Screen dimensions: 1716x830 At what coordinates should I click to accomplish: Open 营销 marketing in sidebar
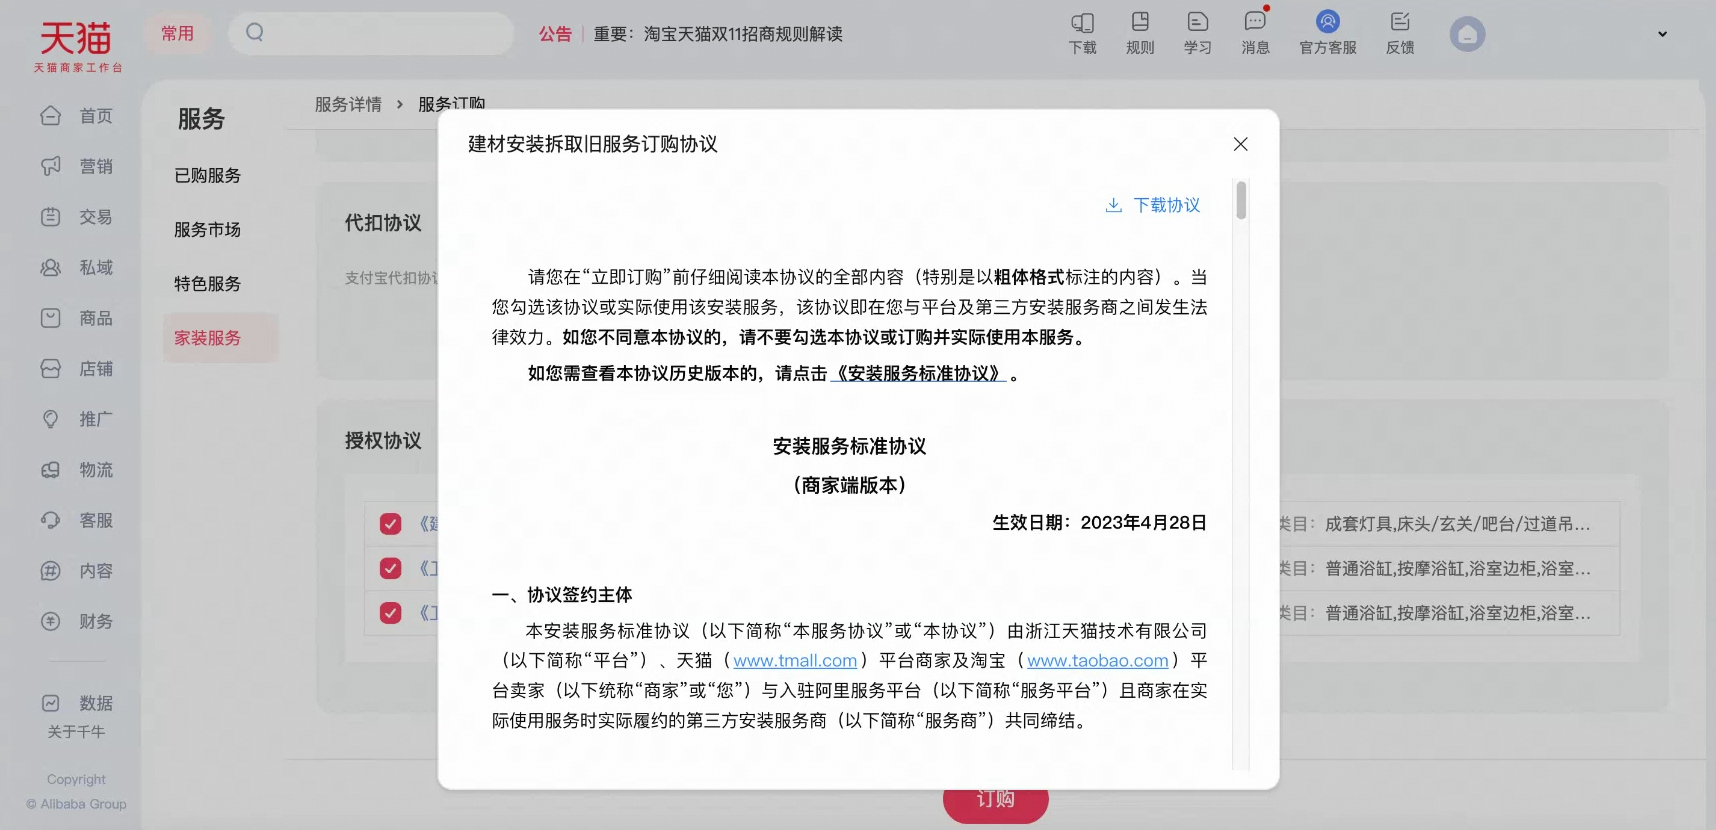tap(77, 166)
